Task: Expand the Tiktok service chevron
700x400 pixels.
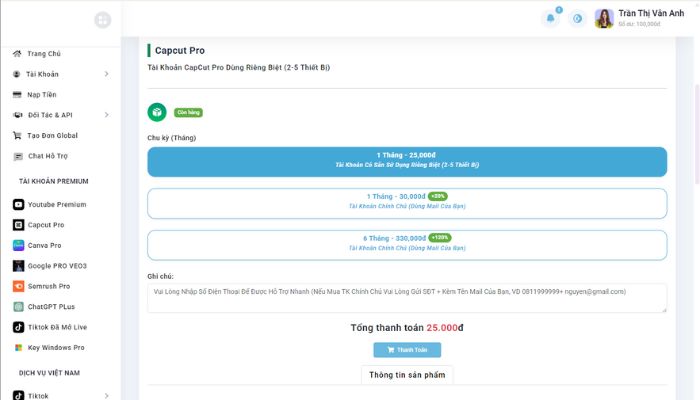Action: pyautogui.click(x=106, y=396)
